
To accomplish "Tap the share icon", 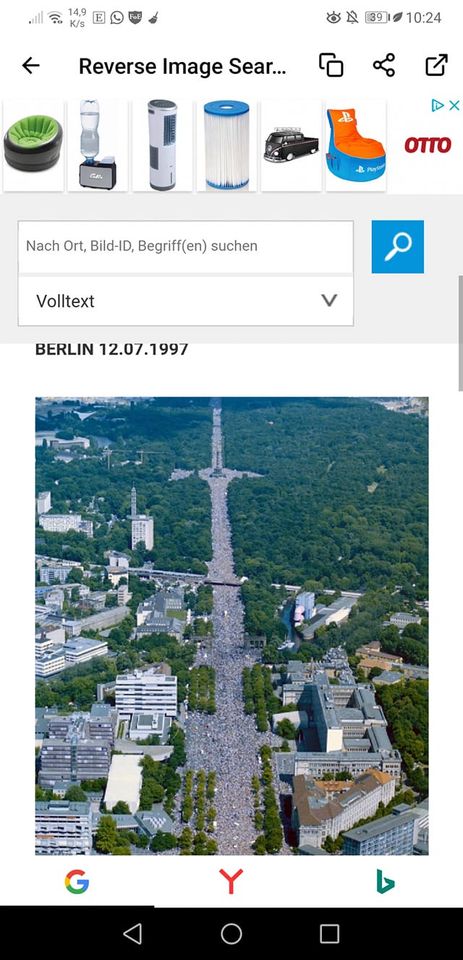I will [384, 66].
